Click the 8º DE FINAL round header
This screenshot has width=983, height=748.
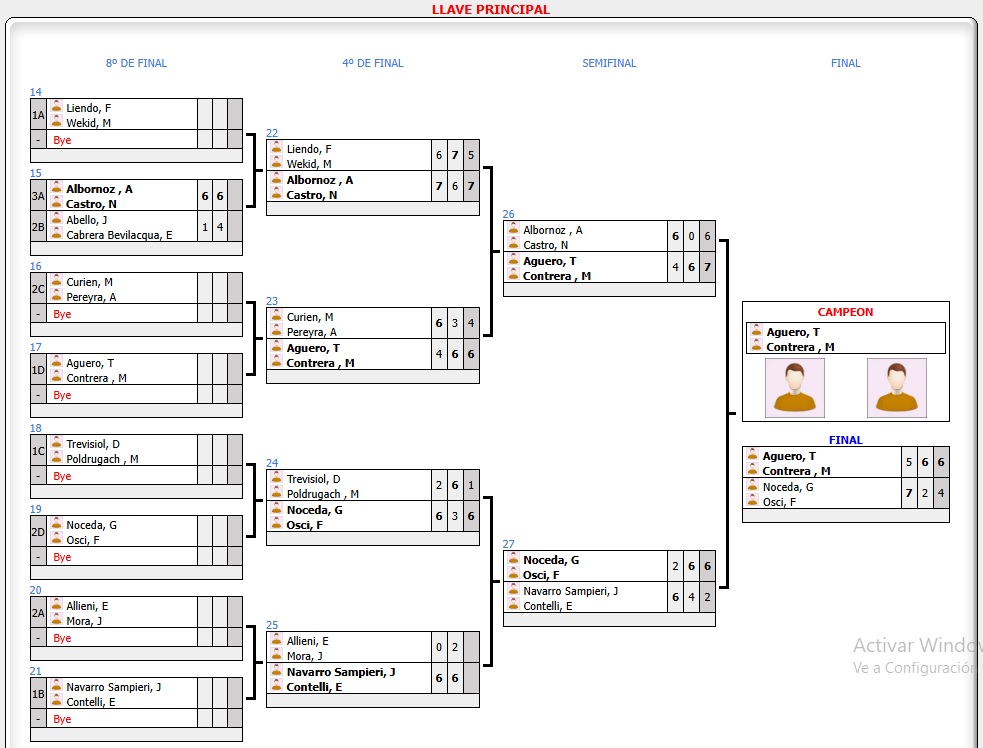click(136, 63)
